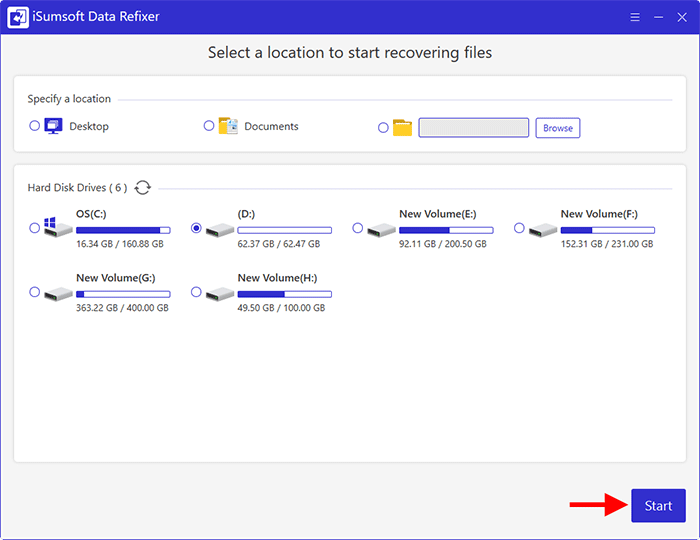This screenshot has height=540, width=700.
Task: Click the (D:) drive name
Action: (246, 214)
